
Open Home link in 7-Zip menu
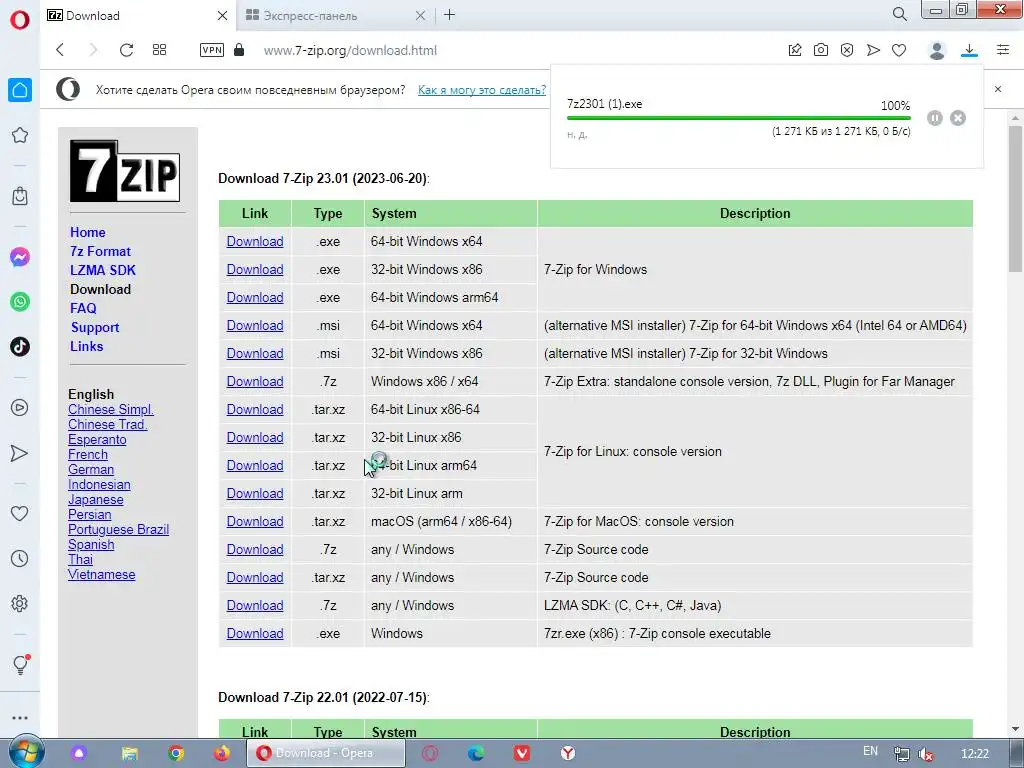tap(88, 232)
